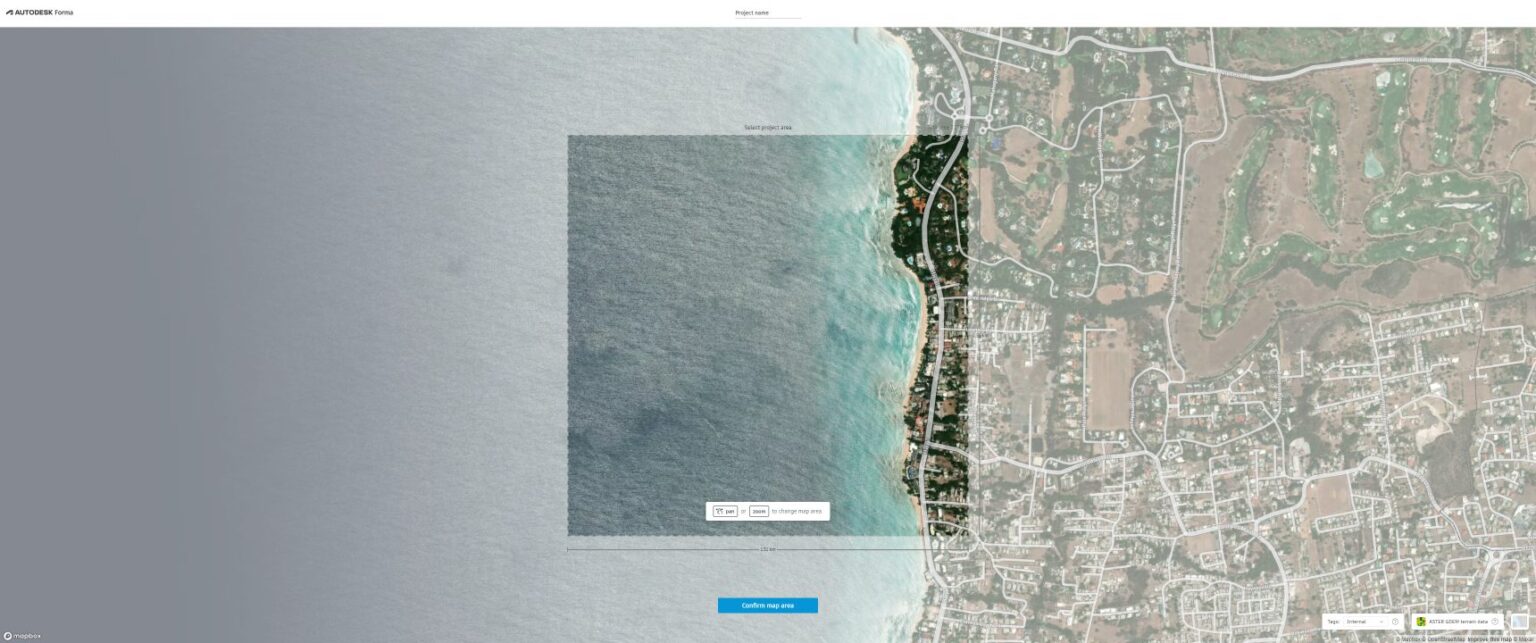Click the ASTER GDEM terrain data chip
Screen dimensions: 1536x643
point(1458,621)
